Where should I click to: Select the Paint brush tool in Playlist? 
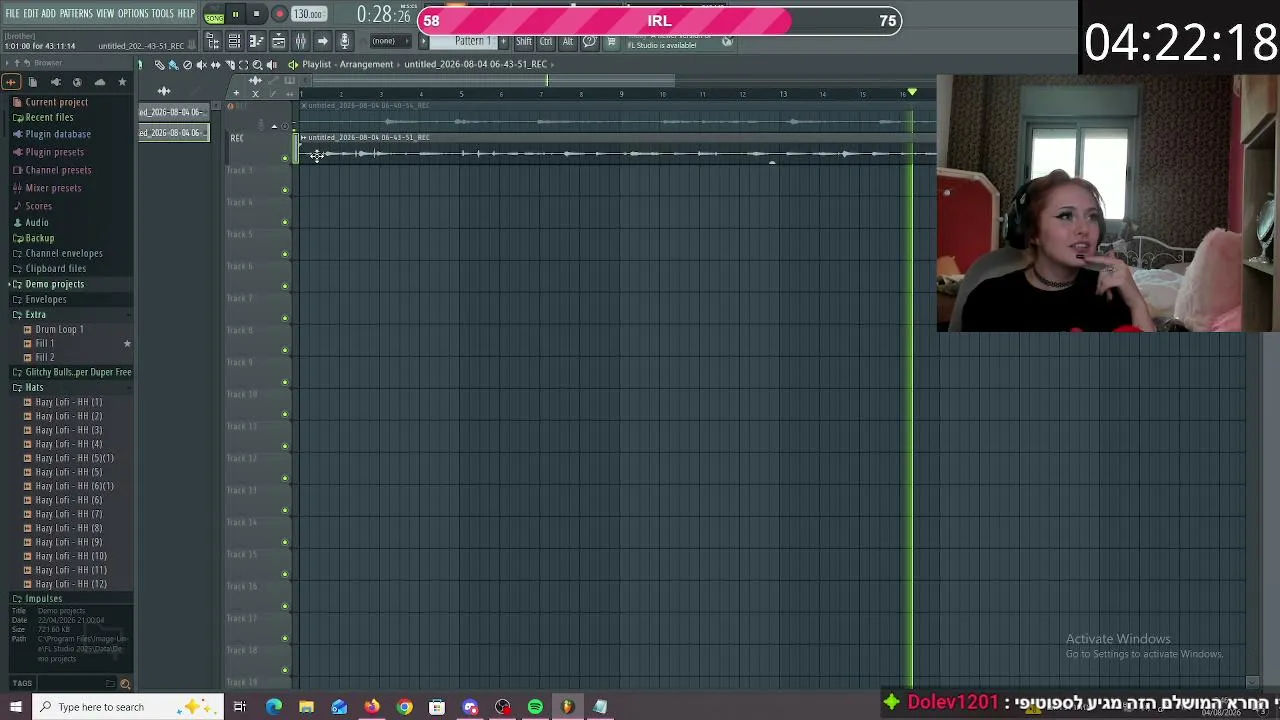pyautogui.click(x=173, y=65)
